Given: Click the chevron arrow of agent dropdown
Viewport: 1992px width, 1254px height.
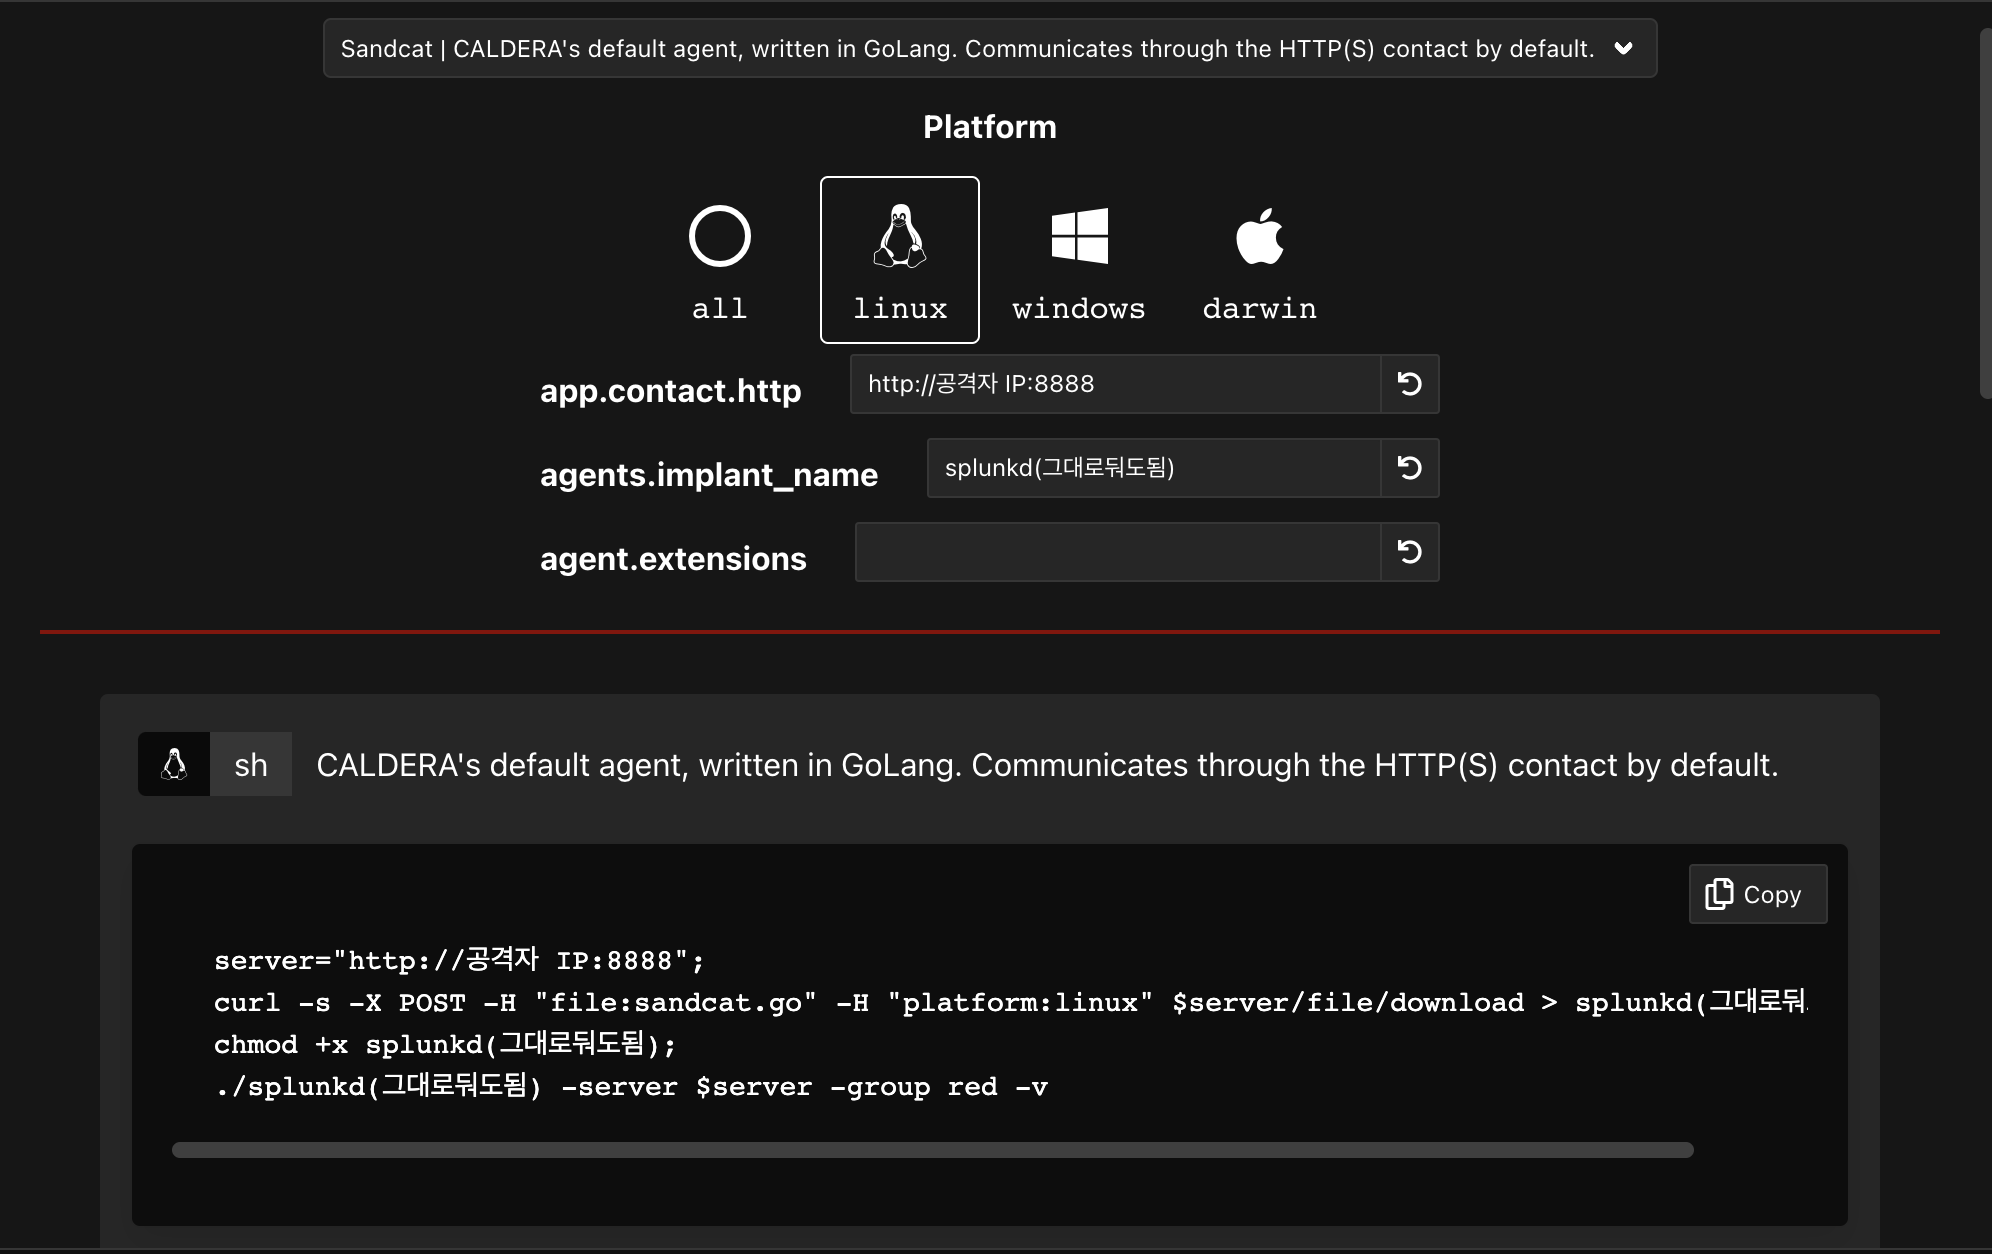Looking at the screenshot, I should coord(1624,49).
